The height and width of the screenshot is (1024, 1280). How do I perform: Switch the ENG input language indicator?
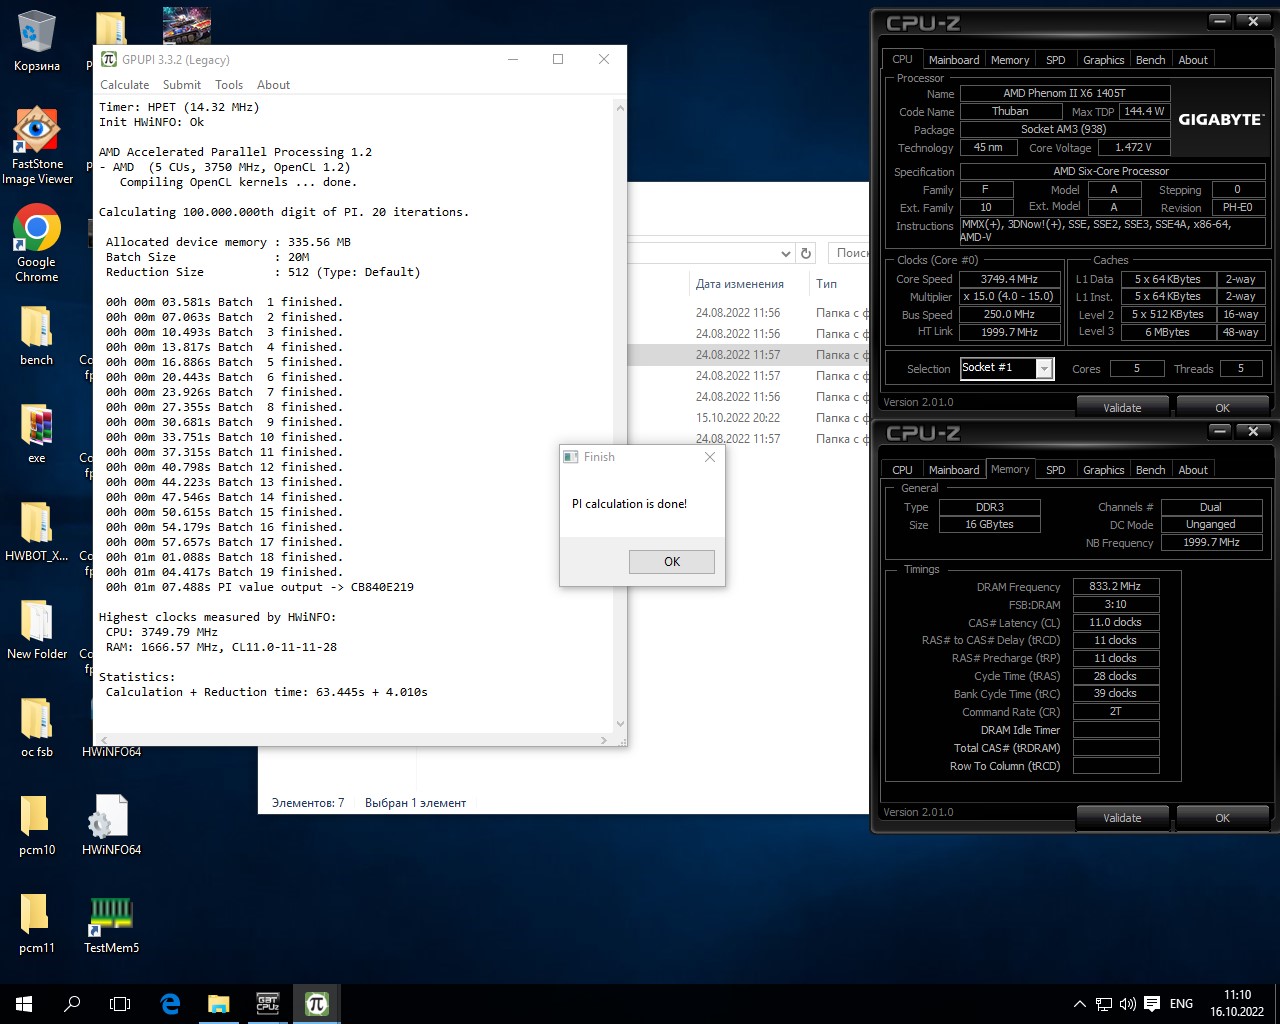point(1181,1004)
